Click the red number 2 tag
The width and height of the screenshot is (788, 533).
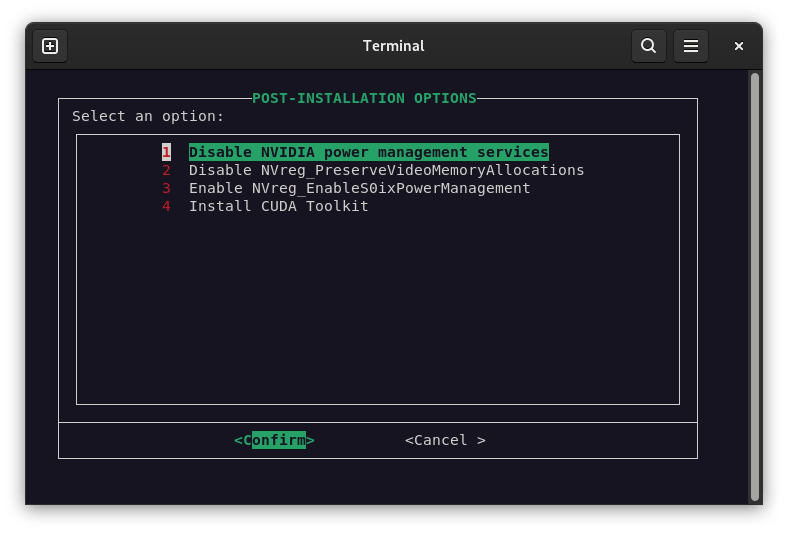(x=166, y=170)
